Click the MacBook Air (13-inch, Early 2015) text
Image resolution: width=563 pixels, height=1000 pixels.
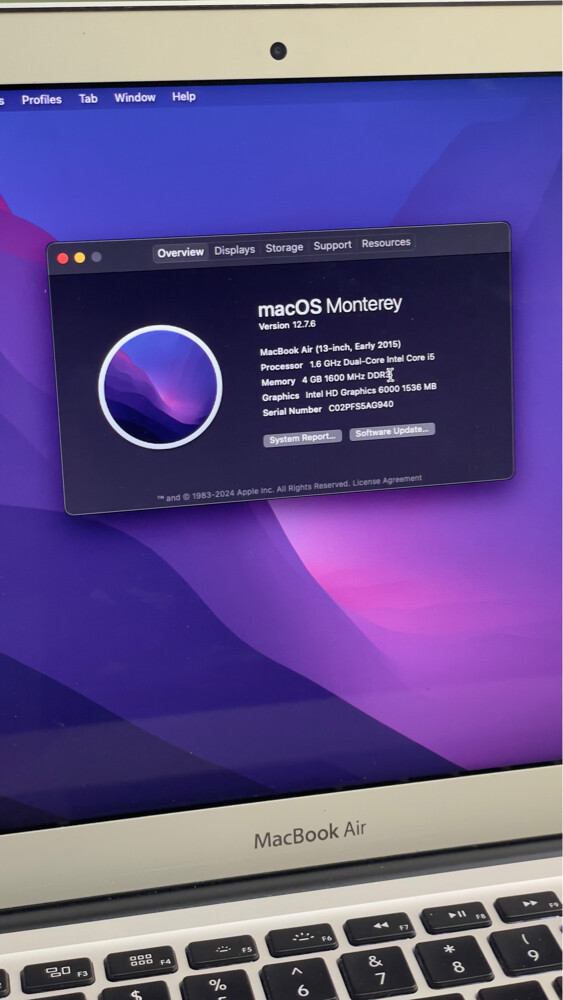coord(330,348)
